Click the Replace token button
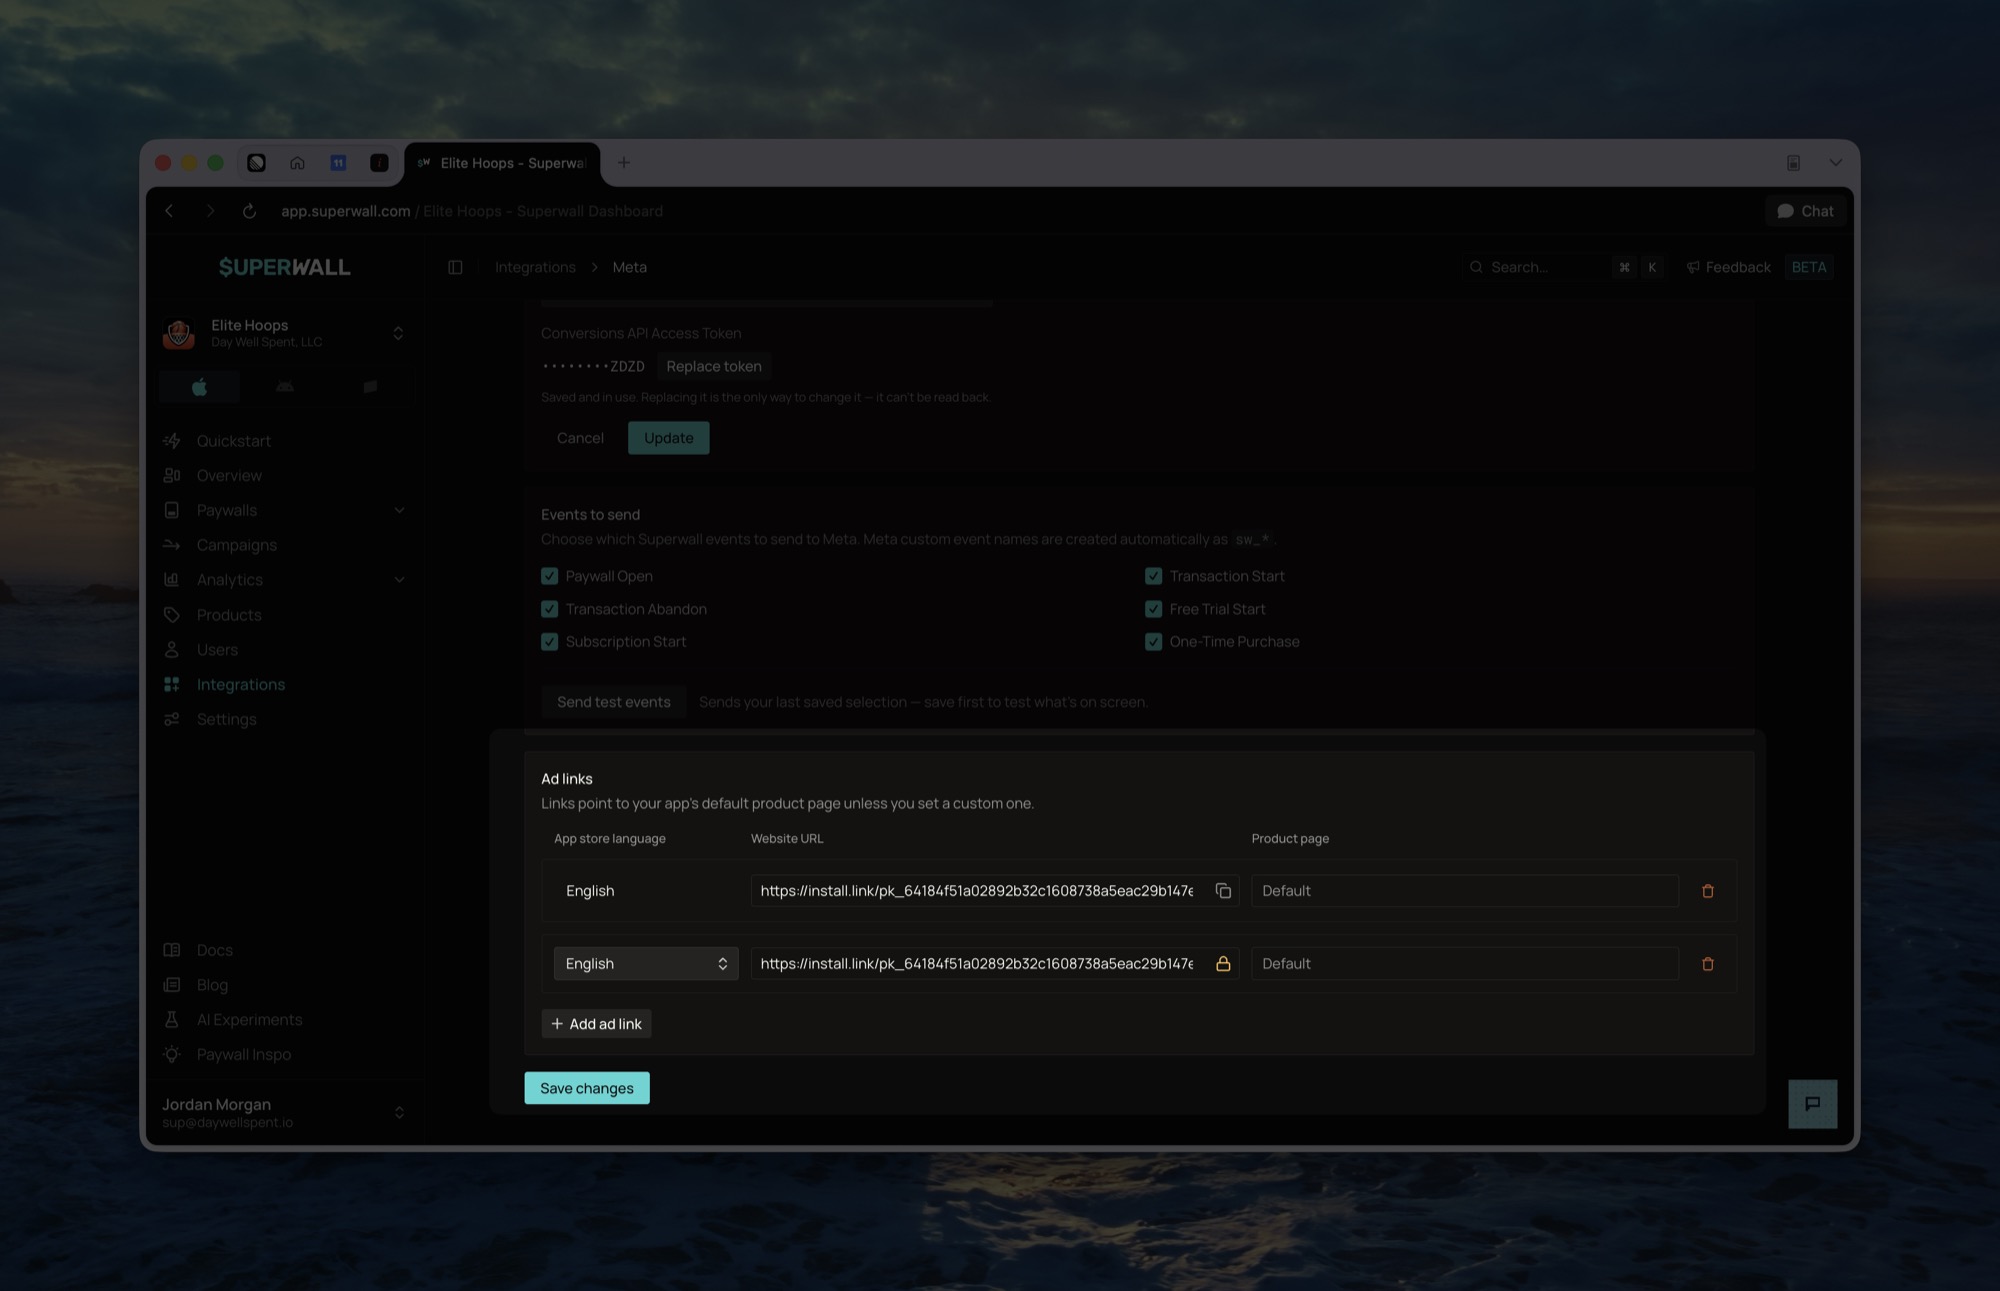 [x=714, y=367]
